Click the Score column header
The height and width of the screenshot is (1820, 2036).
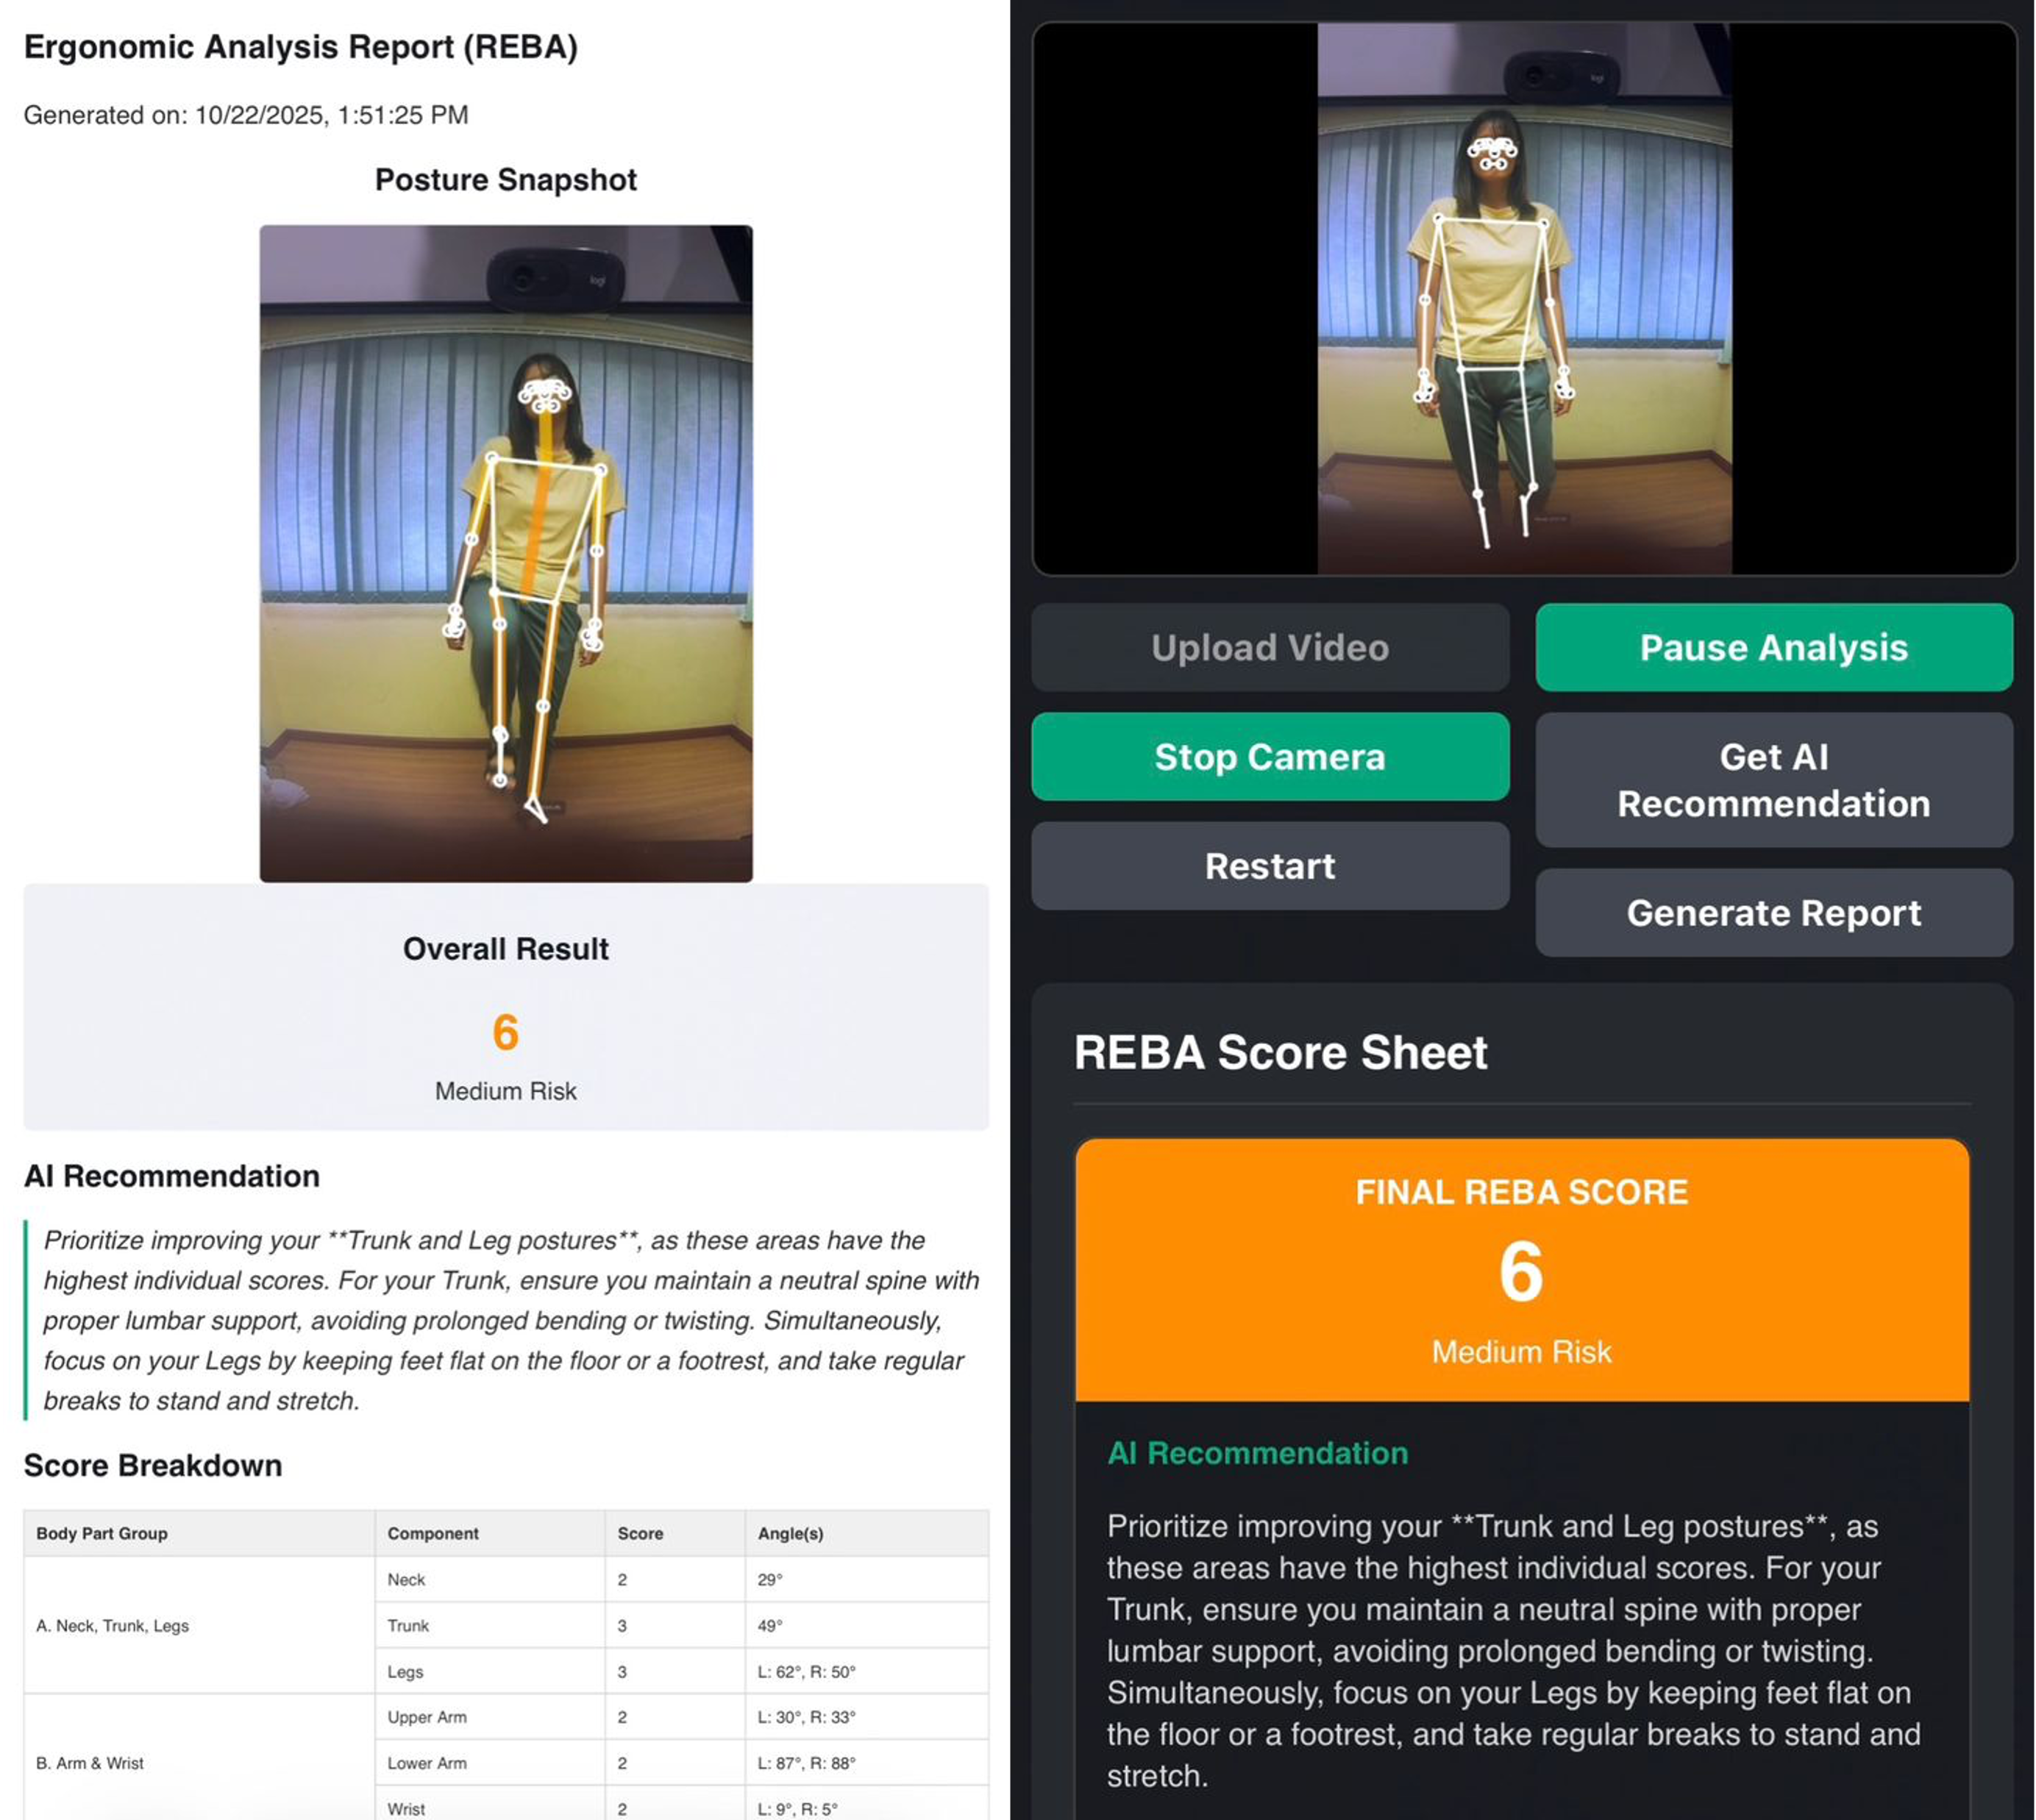pyautogui.click(x=640, y=1533)
